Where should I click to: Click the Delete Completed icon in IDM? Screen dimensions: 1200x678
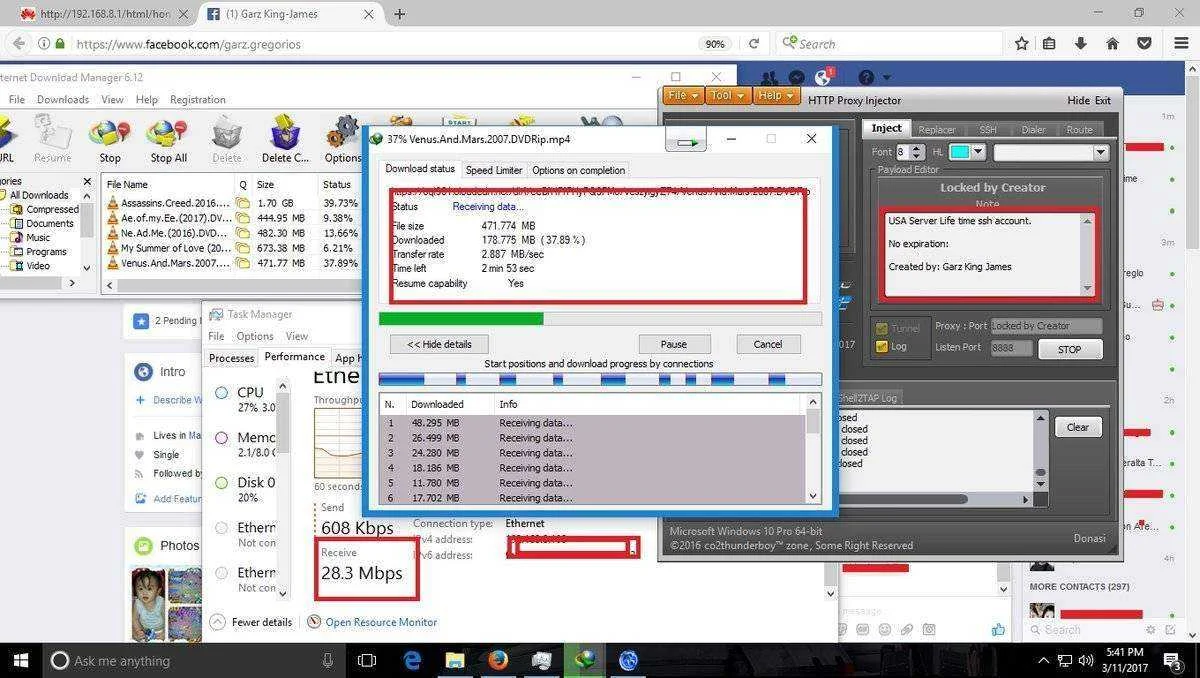(x=285, y=134)
